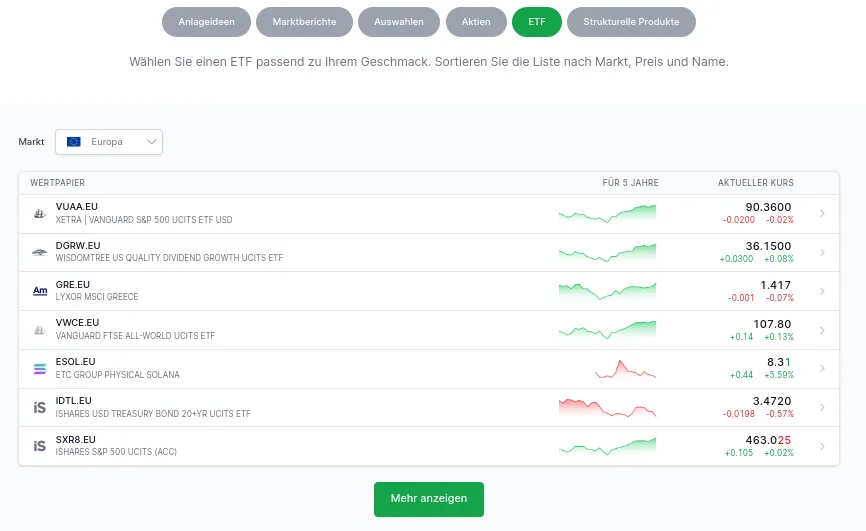Open VWCE.EU details via row chevron
Screen dimensions: 866x531
click(x=822, y=330)
